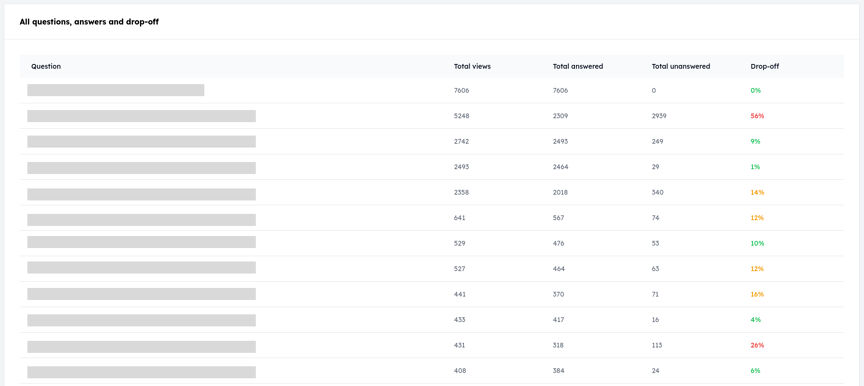Click the unanswered count 340
The height and width of the screenshot is (386, 864).
(657, 193)
